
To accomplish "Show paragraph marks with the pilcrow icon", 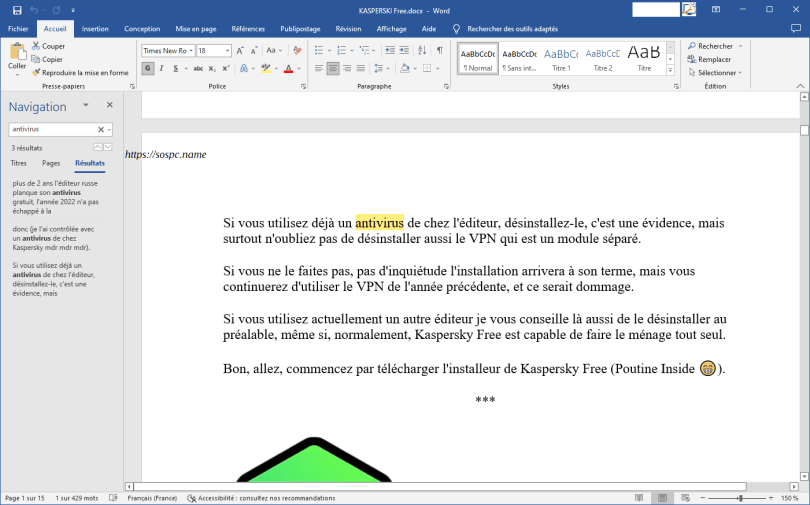I will [440, 50].
